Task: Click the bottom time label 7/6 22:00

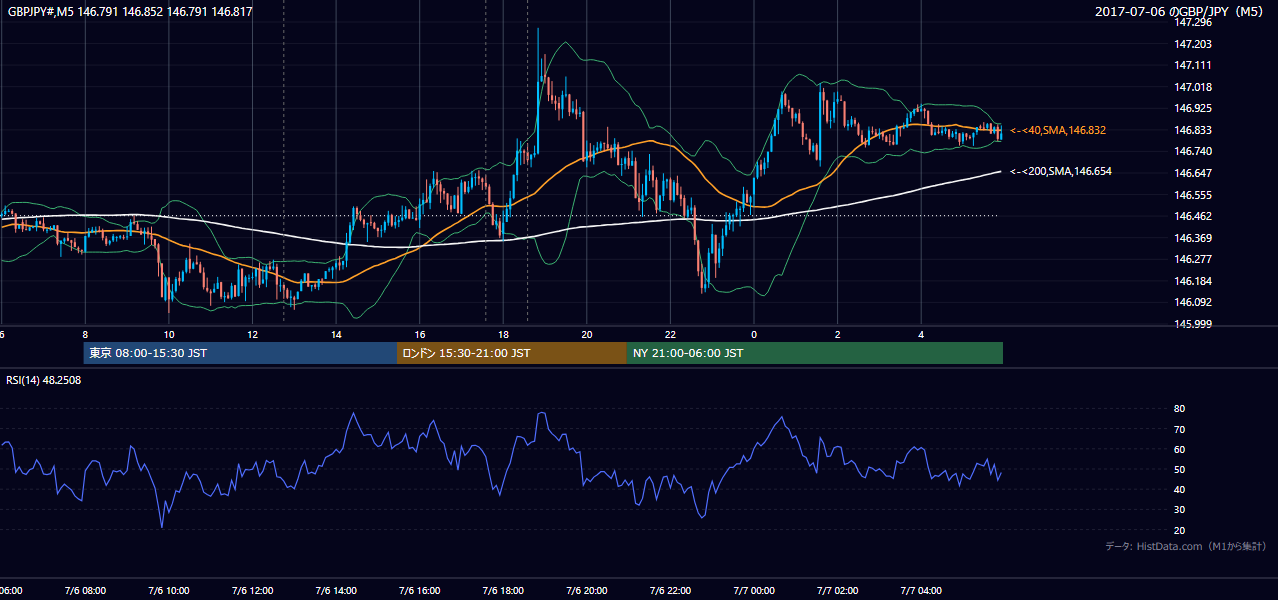Action: [670, 591]
